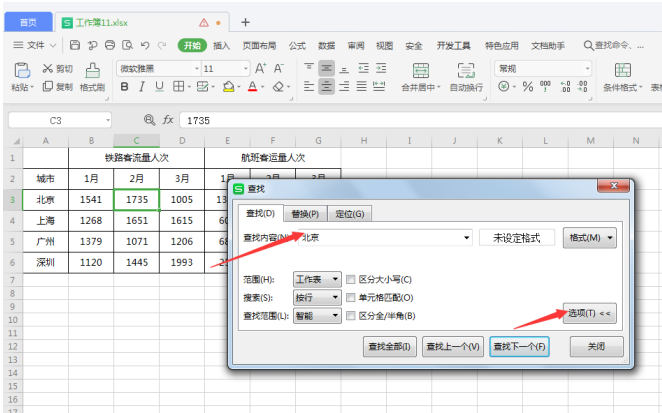
Task: Click the Paste clipboard icon
Action: tap(22, 70)
